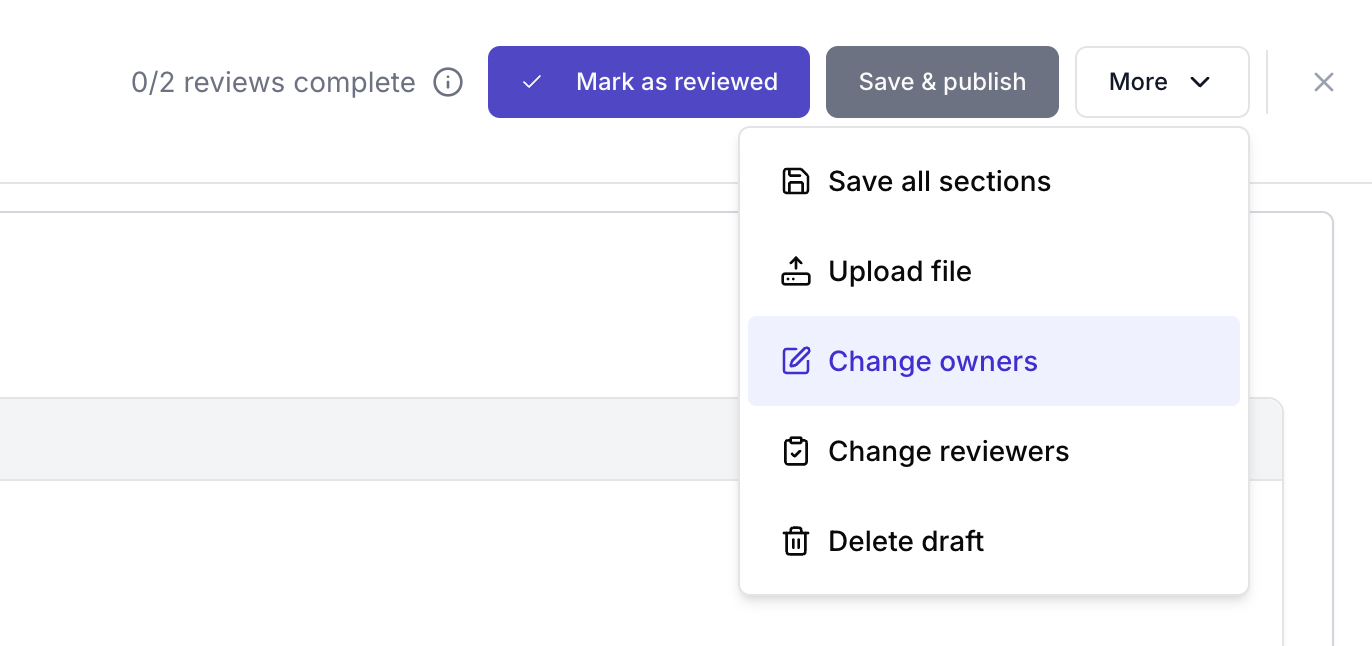The height and width of the screenshot is (646, 1372).
Task: Open Change reviewers menu option
Action: pyautogui.click(x=994, y=451)
